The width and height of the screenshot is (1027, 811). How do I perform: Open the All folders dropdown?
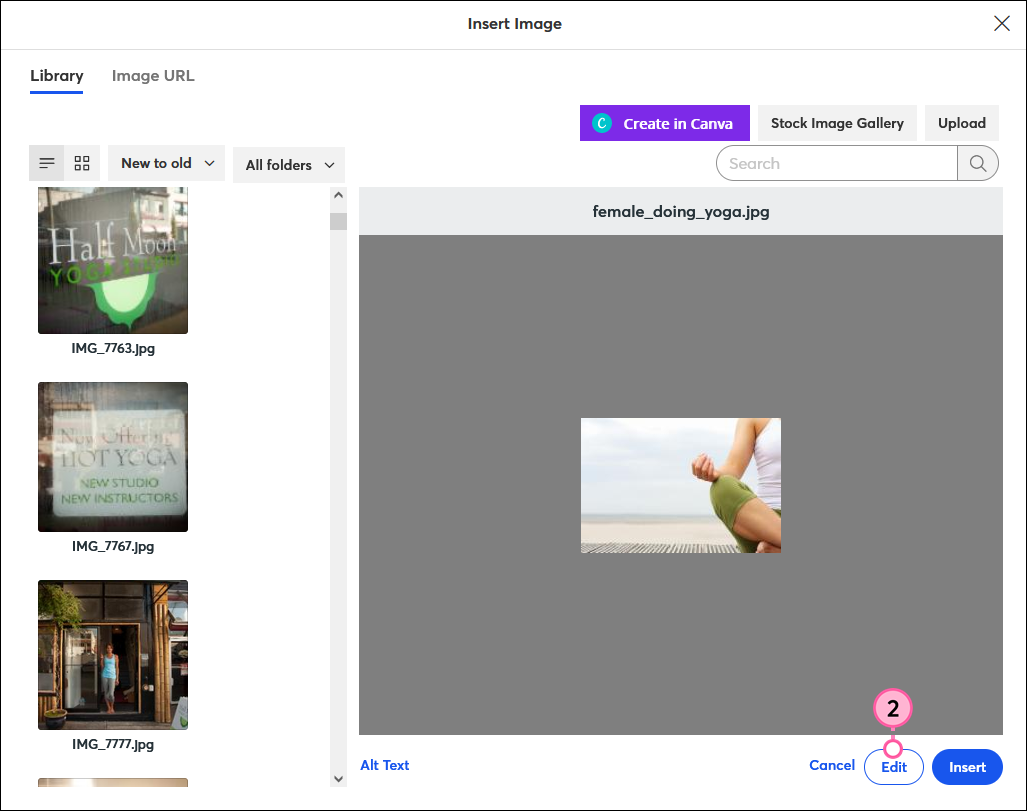[289, 165]
